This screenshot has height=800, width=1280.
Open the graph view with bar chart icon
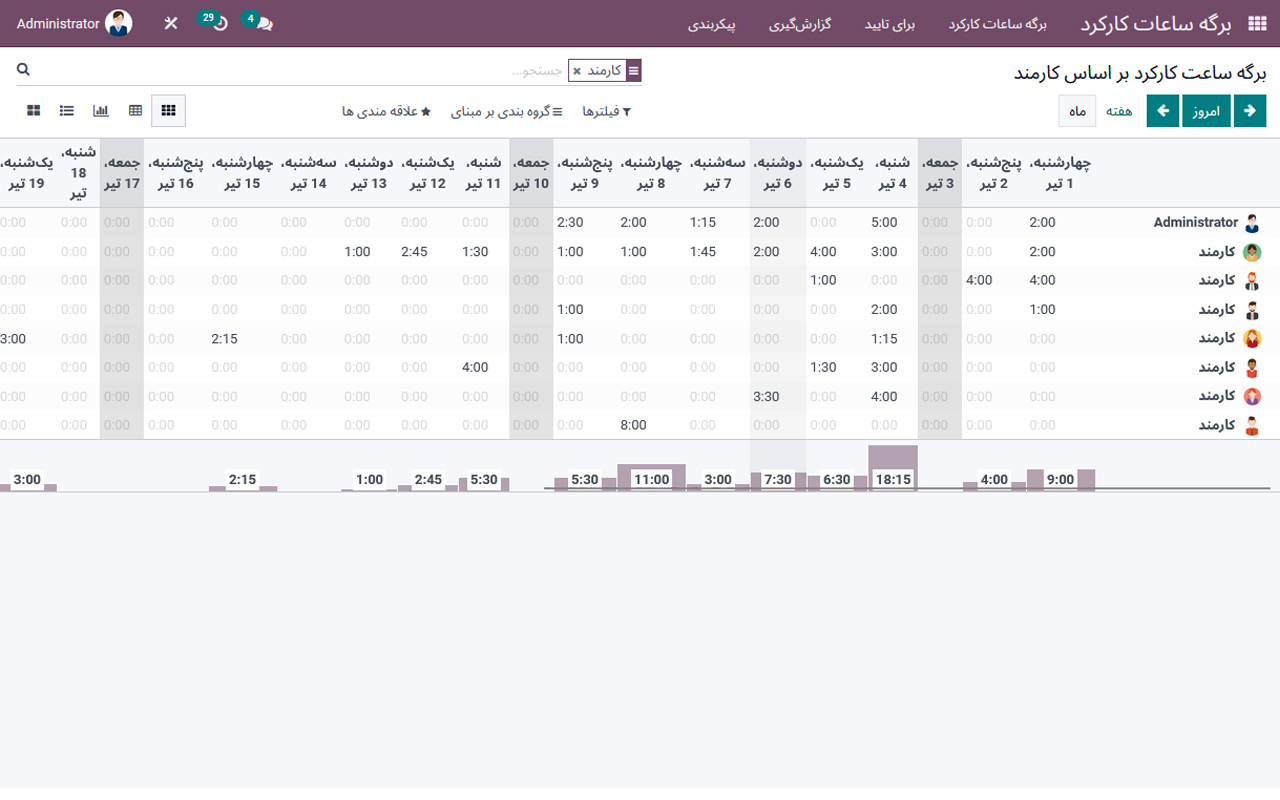[x=100, y=110]
